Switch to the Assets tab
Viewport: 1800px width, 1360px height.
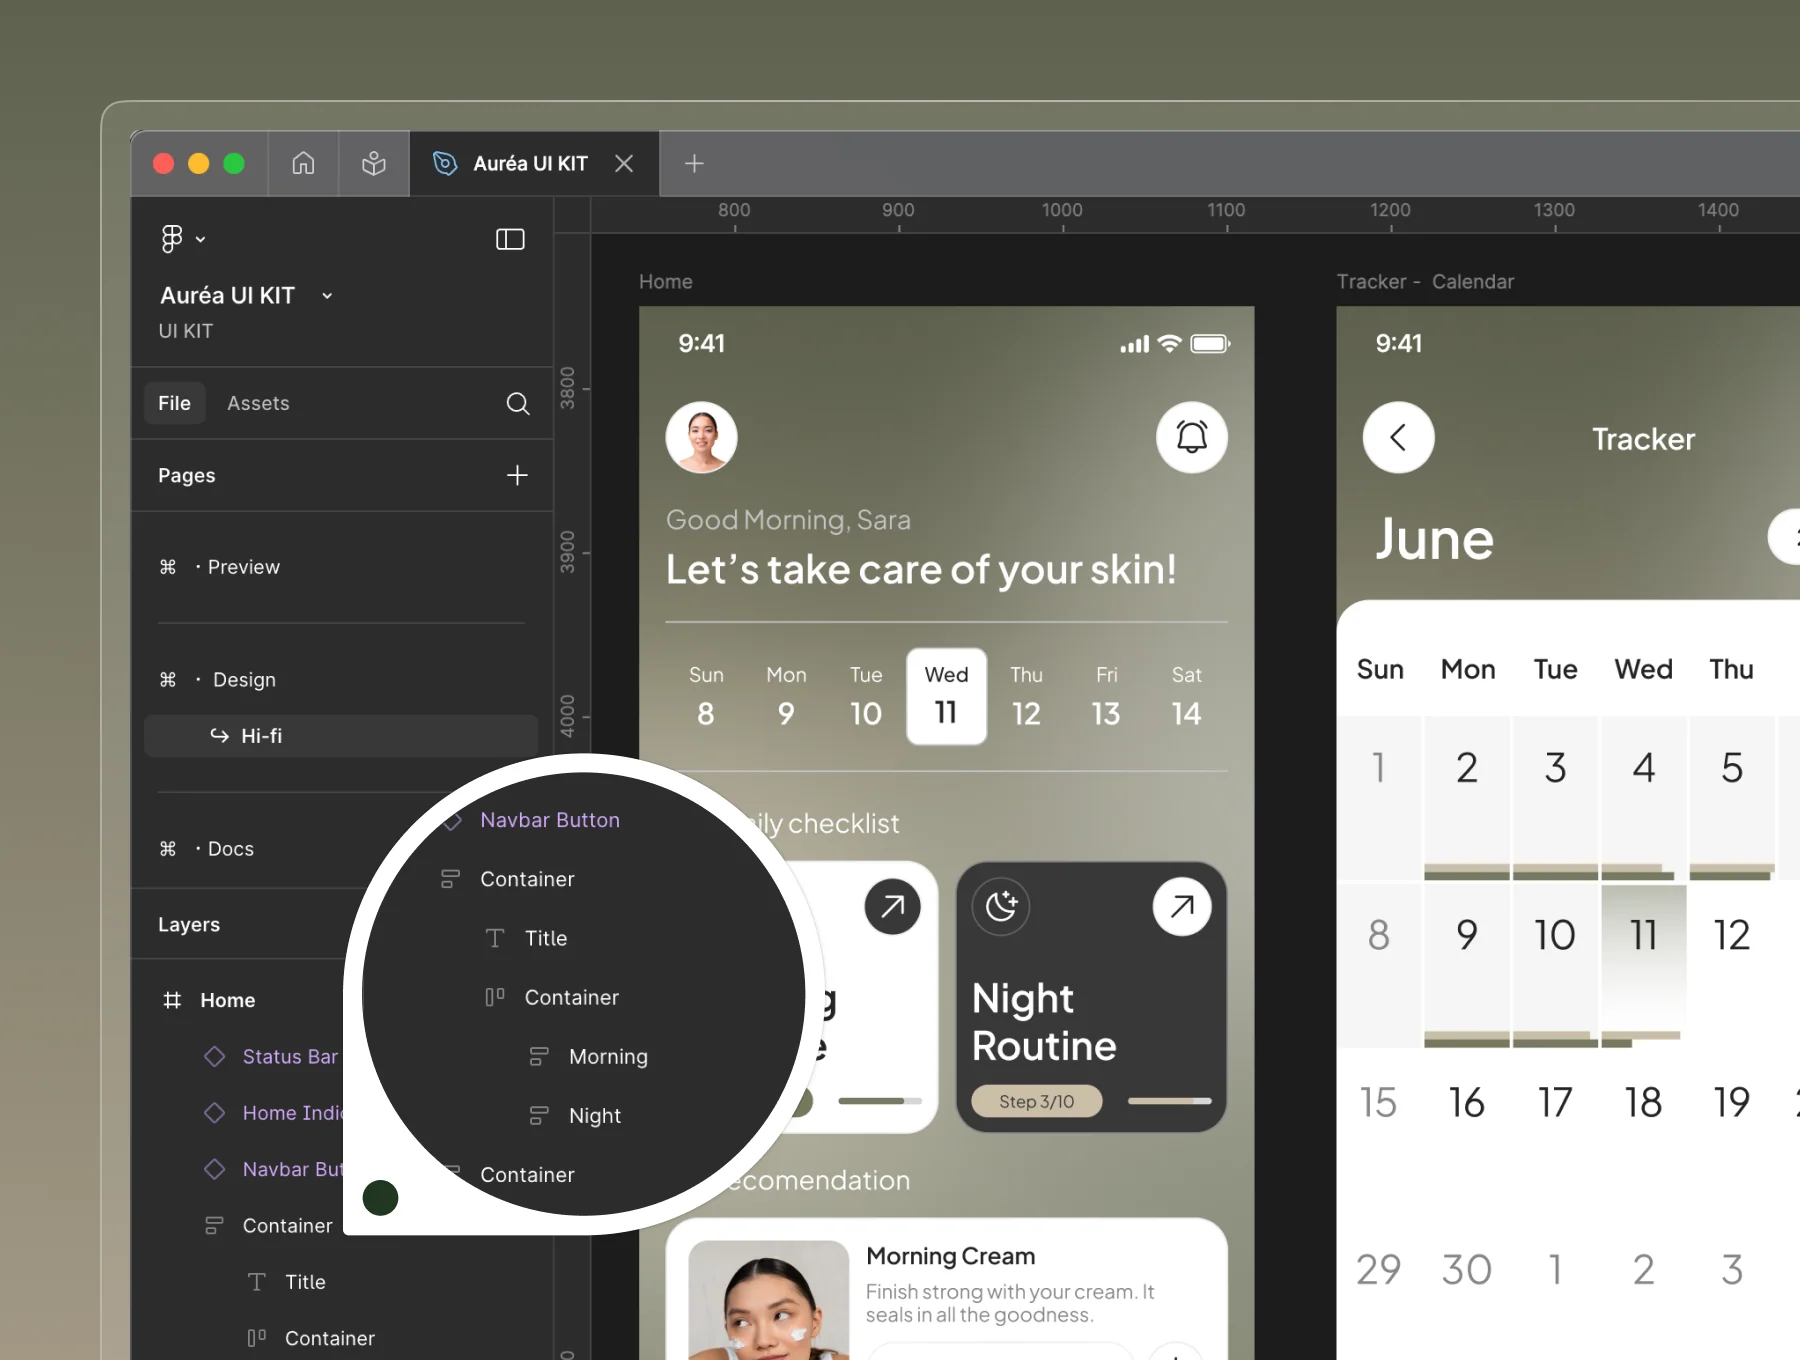(x=258, y=403)
